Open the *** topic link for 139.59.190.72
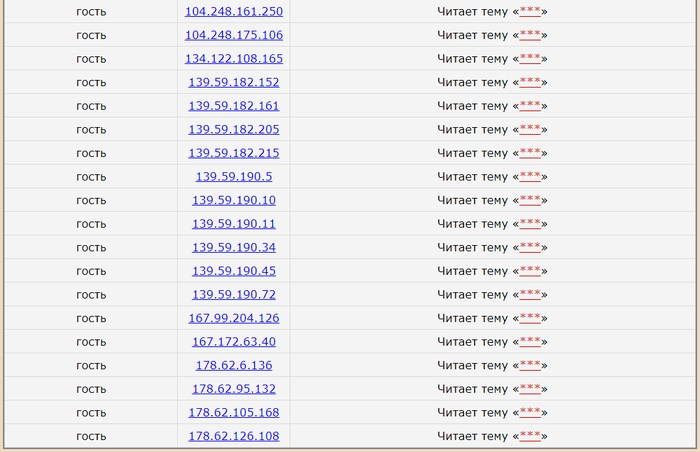Viewport: 700px width, 452px height. tap(530, 295)
